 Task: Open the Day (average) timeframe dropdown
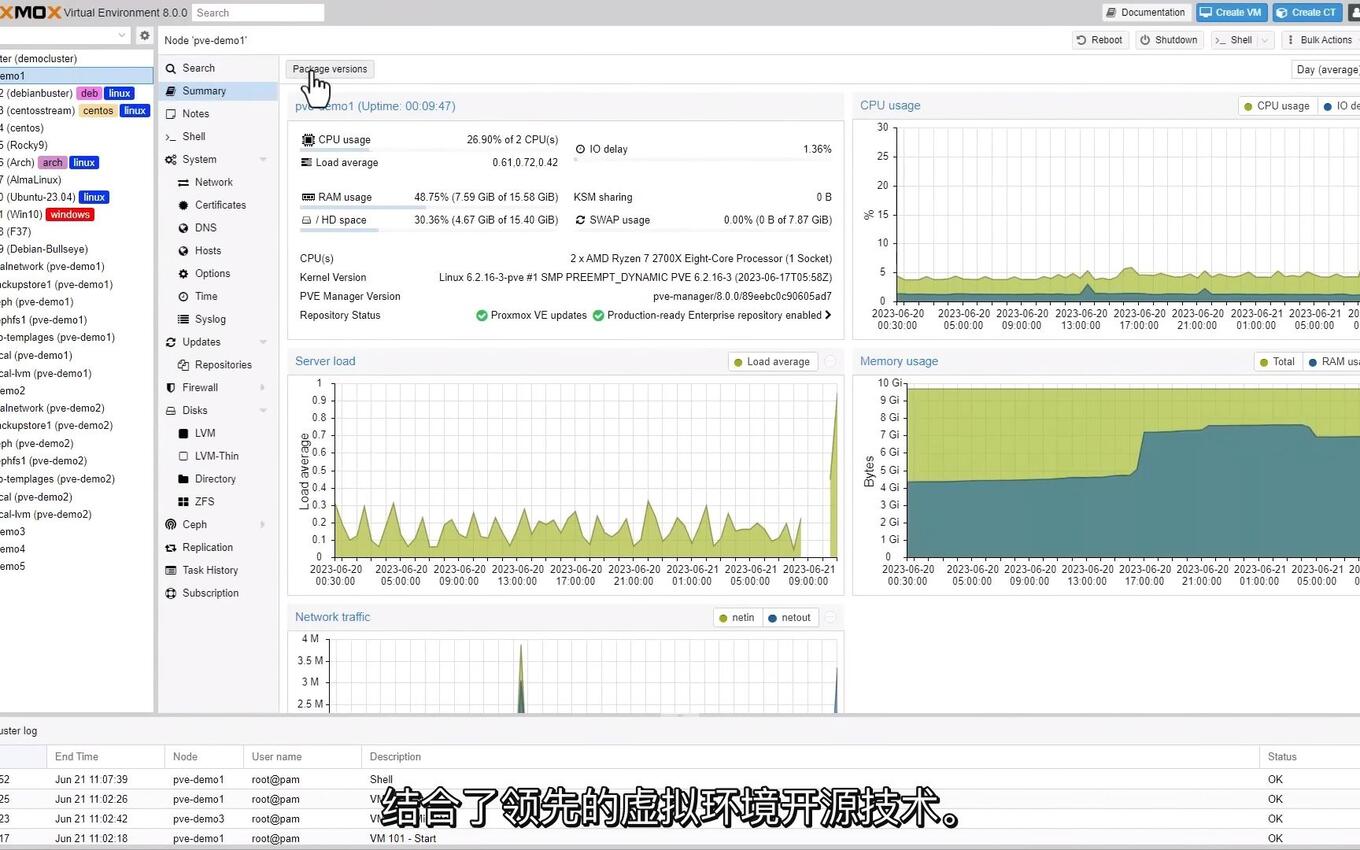[1326, 70]
